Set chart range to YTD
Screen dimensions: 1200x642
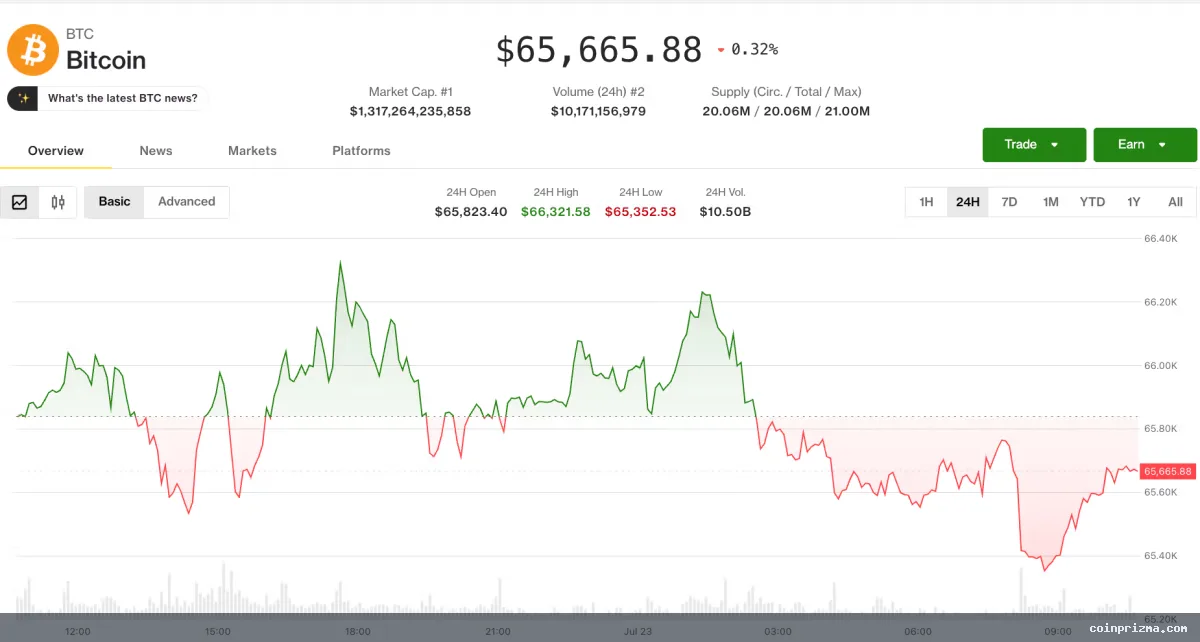coord(1092,202)
